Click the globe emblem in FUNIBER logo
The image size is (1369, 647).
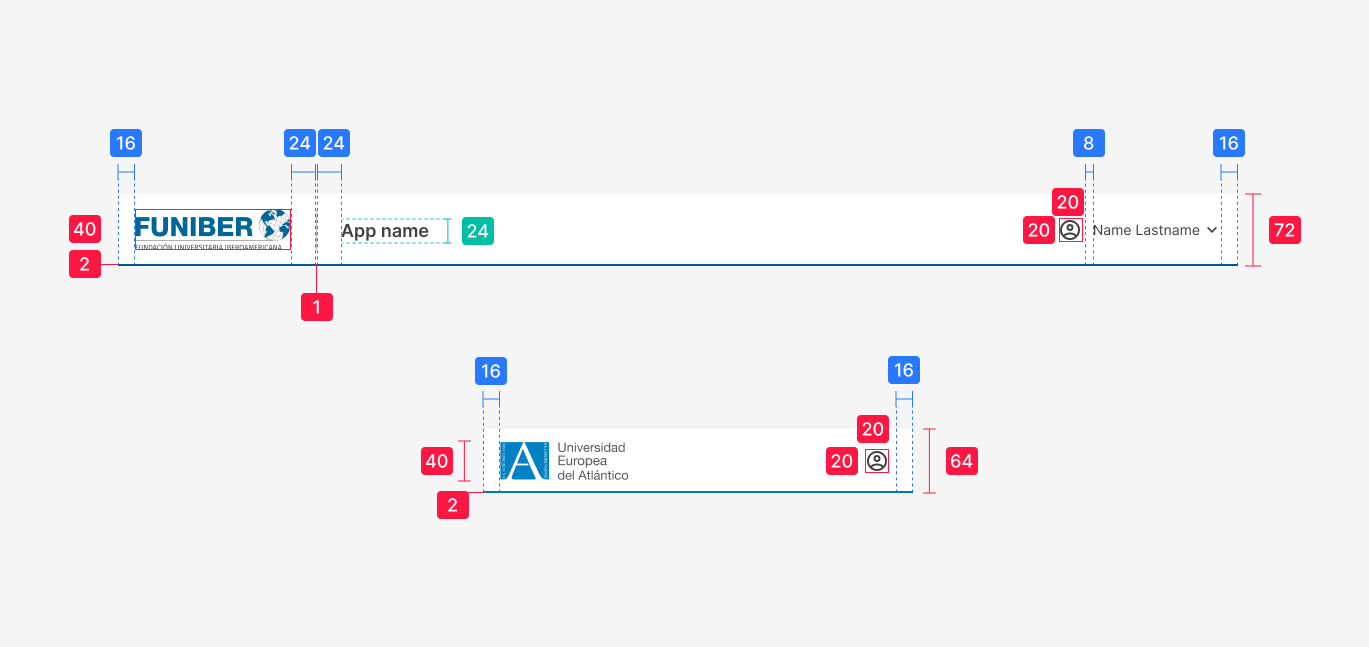point(274,224)
